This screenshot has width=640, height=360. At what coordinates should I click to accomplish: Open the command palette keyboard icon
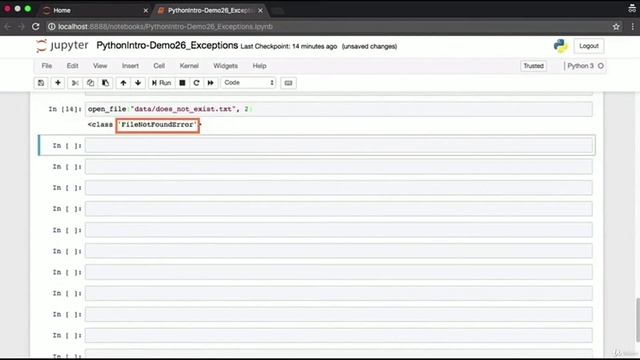288,83
